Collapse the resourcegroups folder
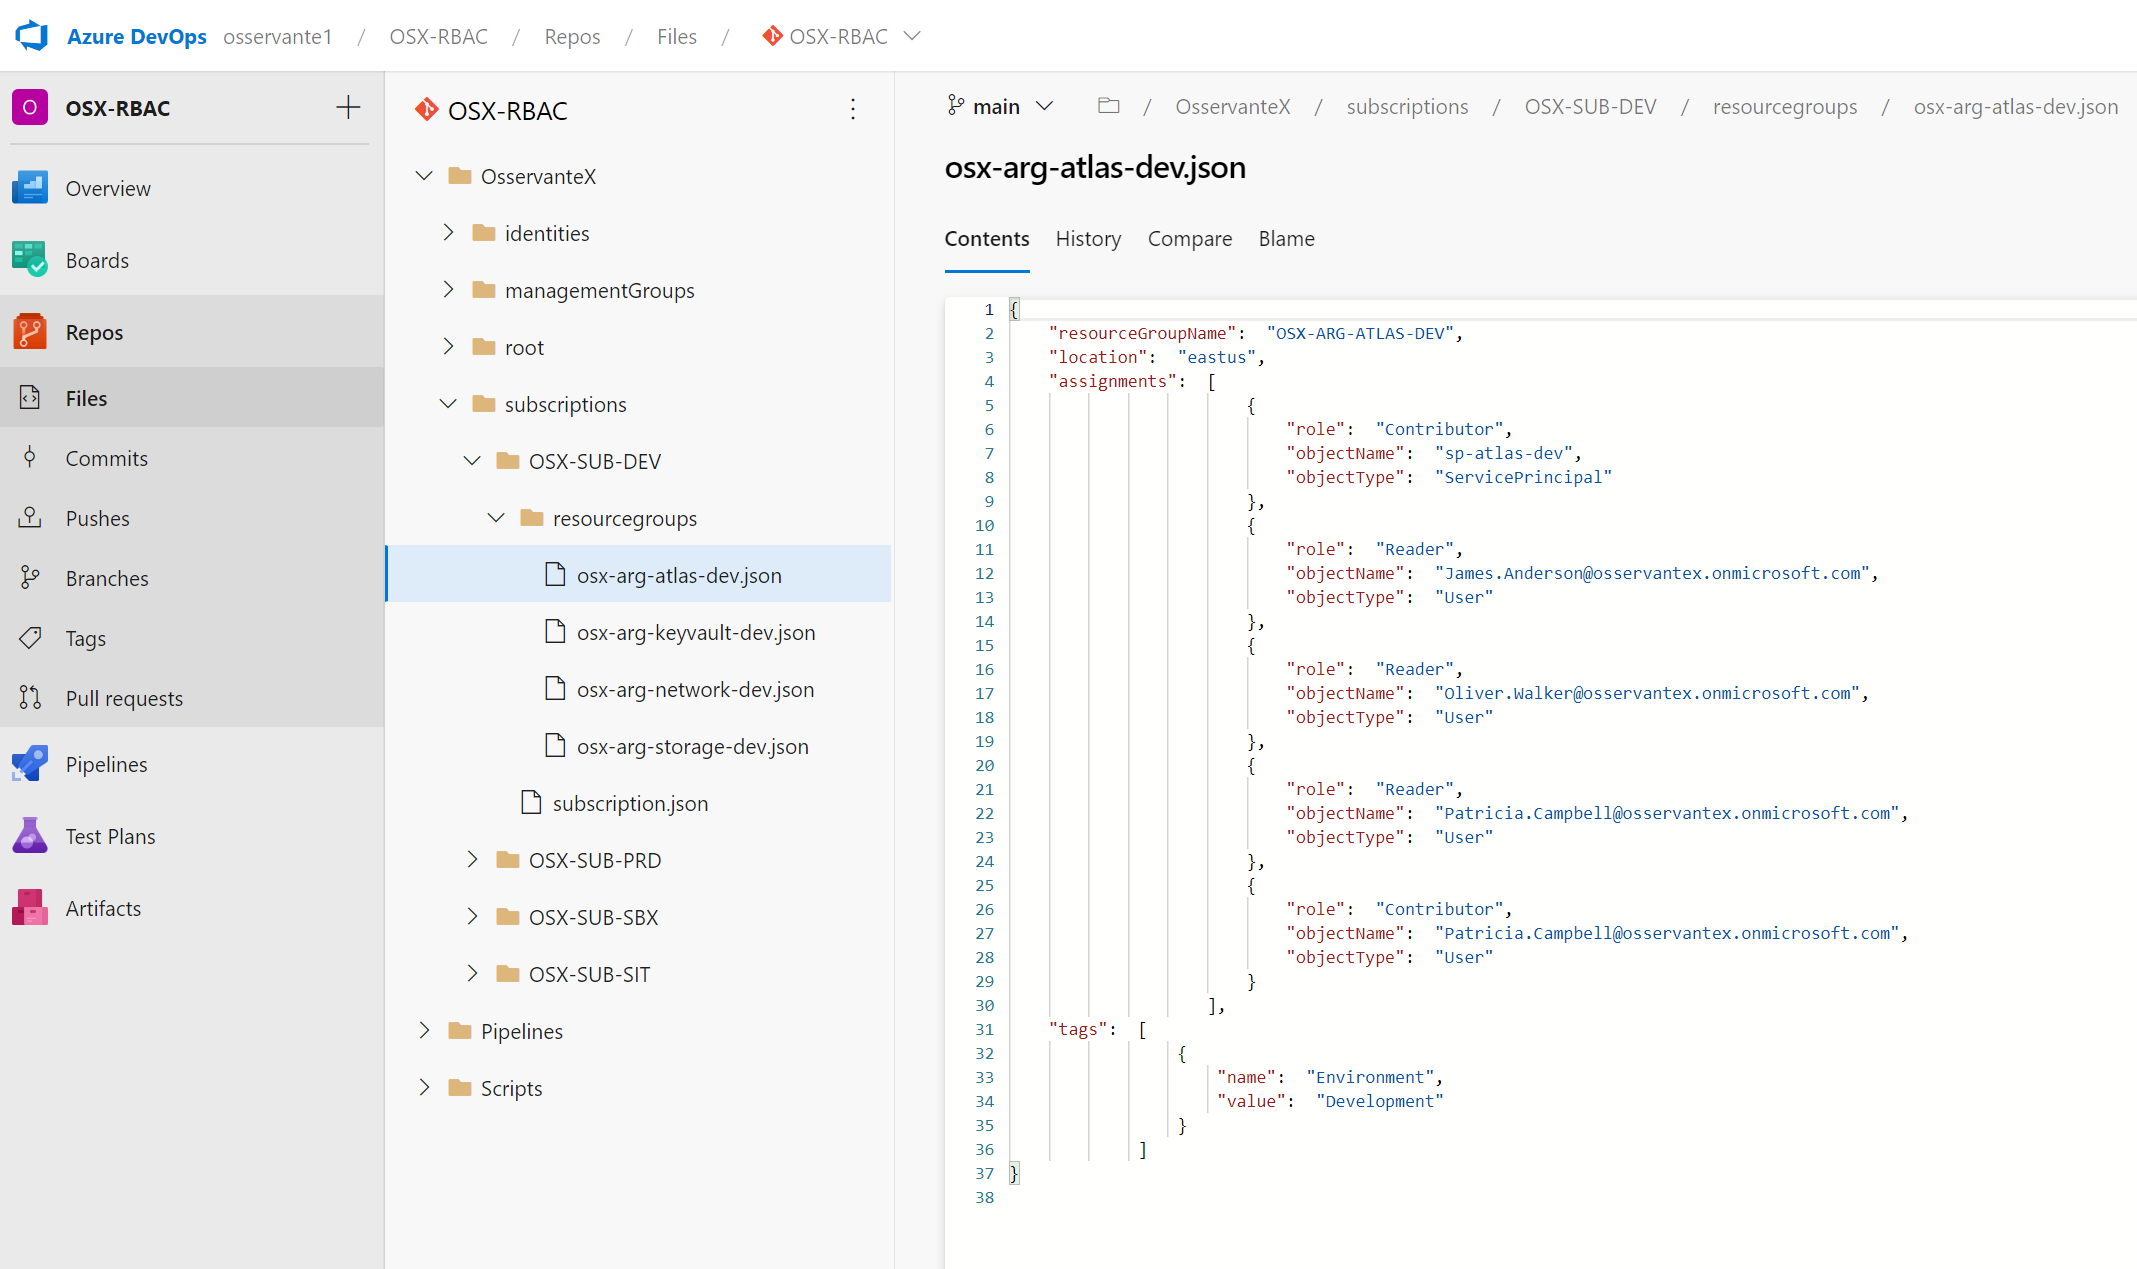This screenshot has width=2137, height=1269. click(x=496, y=518)
